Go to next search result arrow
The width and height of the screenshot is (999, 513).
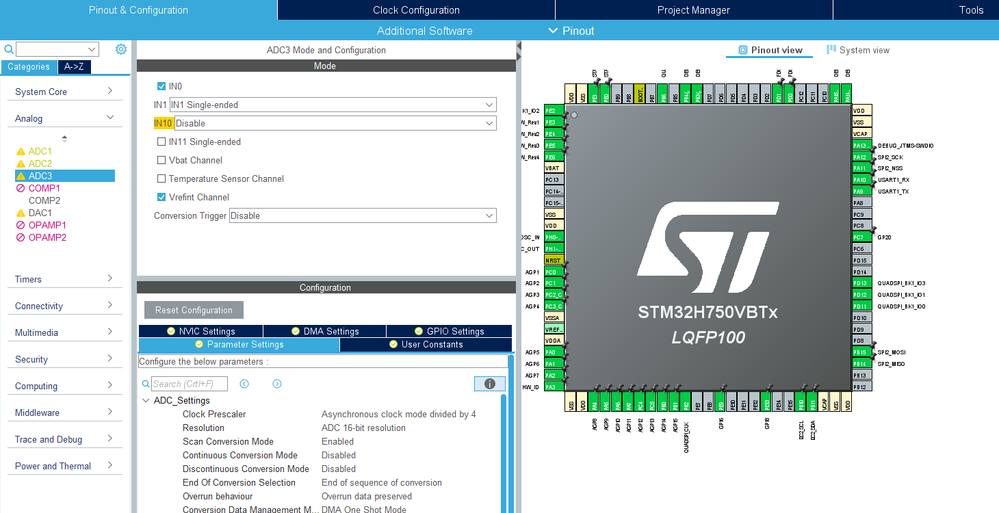point(277,384)
